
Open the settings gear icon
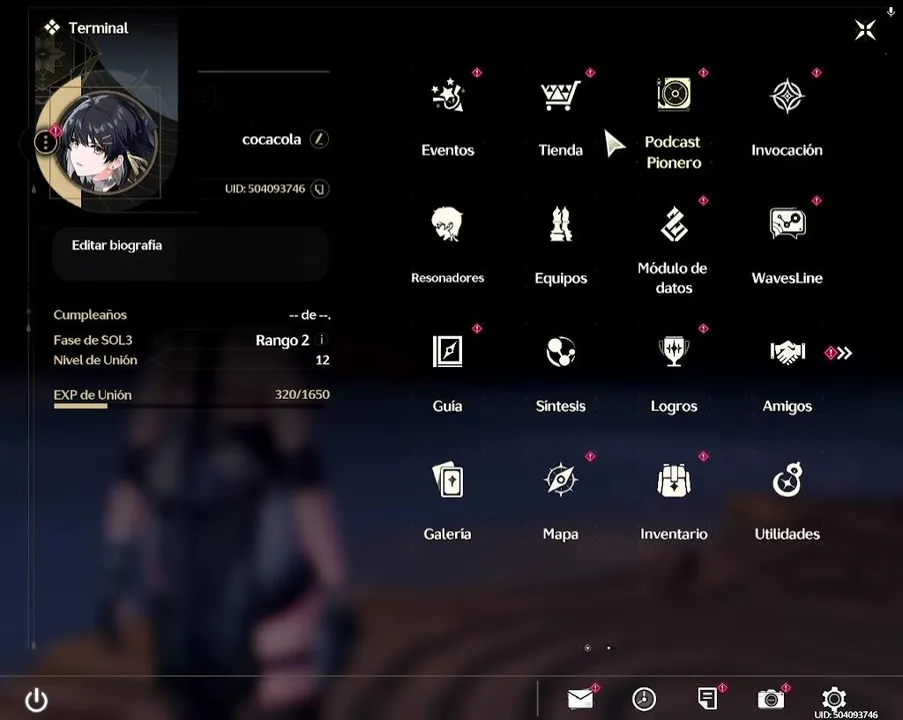point(834,698)
